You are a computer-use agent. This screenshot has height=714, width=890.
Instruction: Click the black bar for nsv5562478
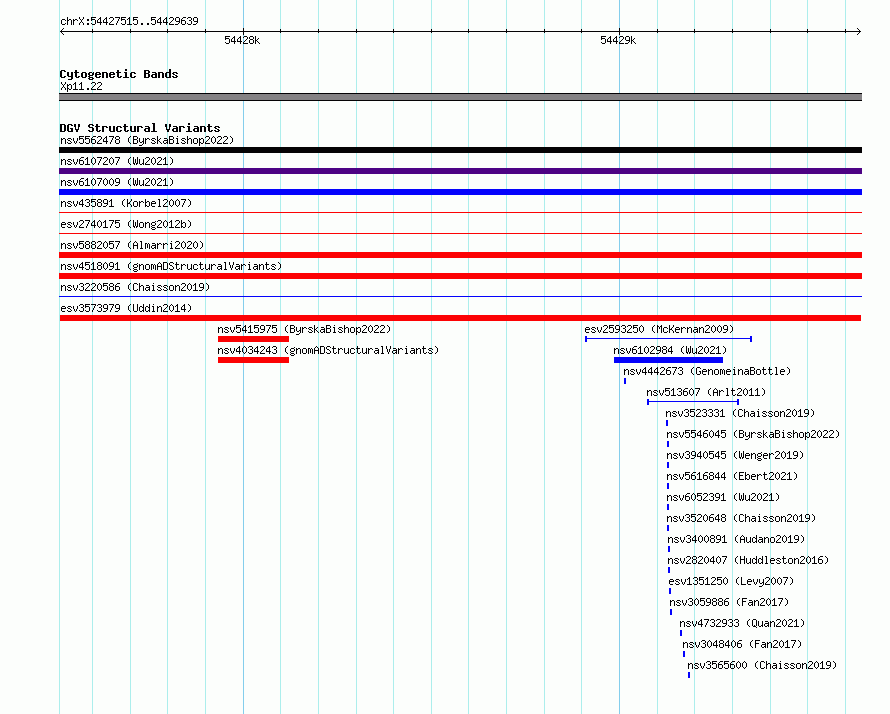(x=460, y=150)
